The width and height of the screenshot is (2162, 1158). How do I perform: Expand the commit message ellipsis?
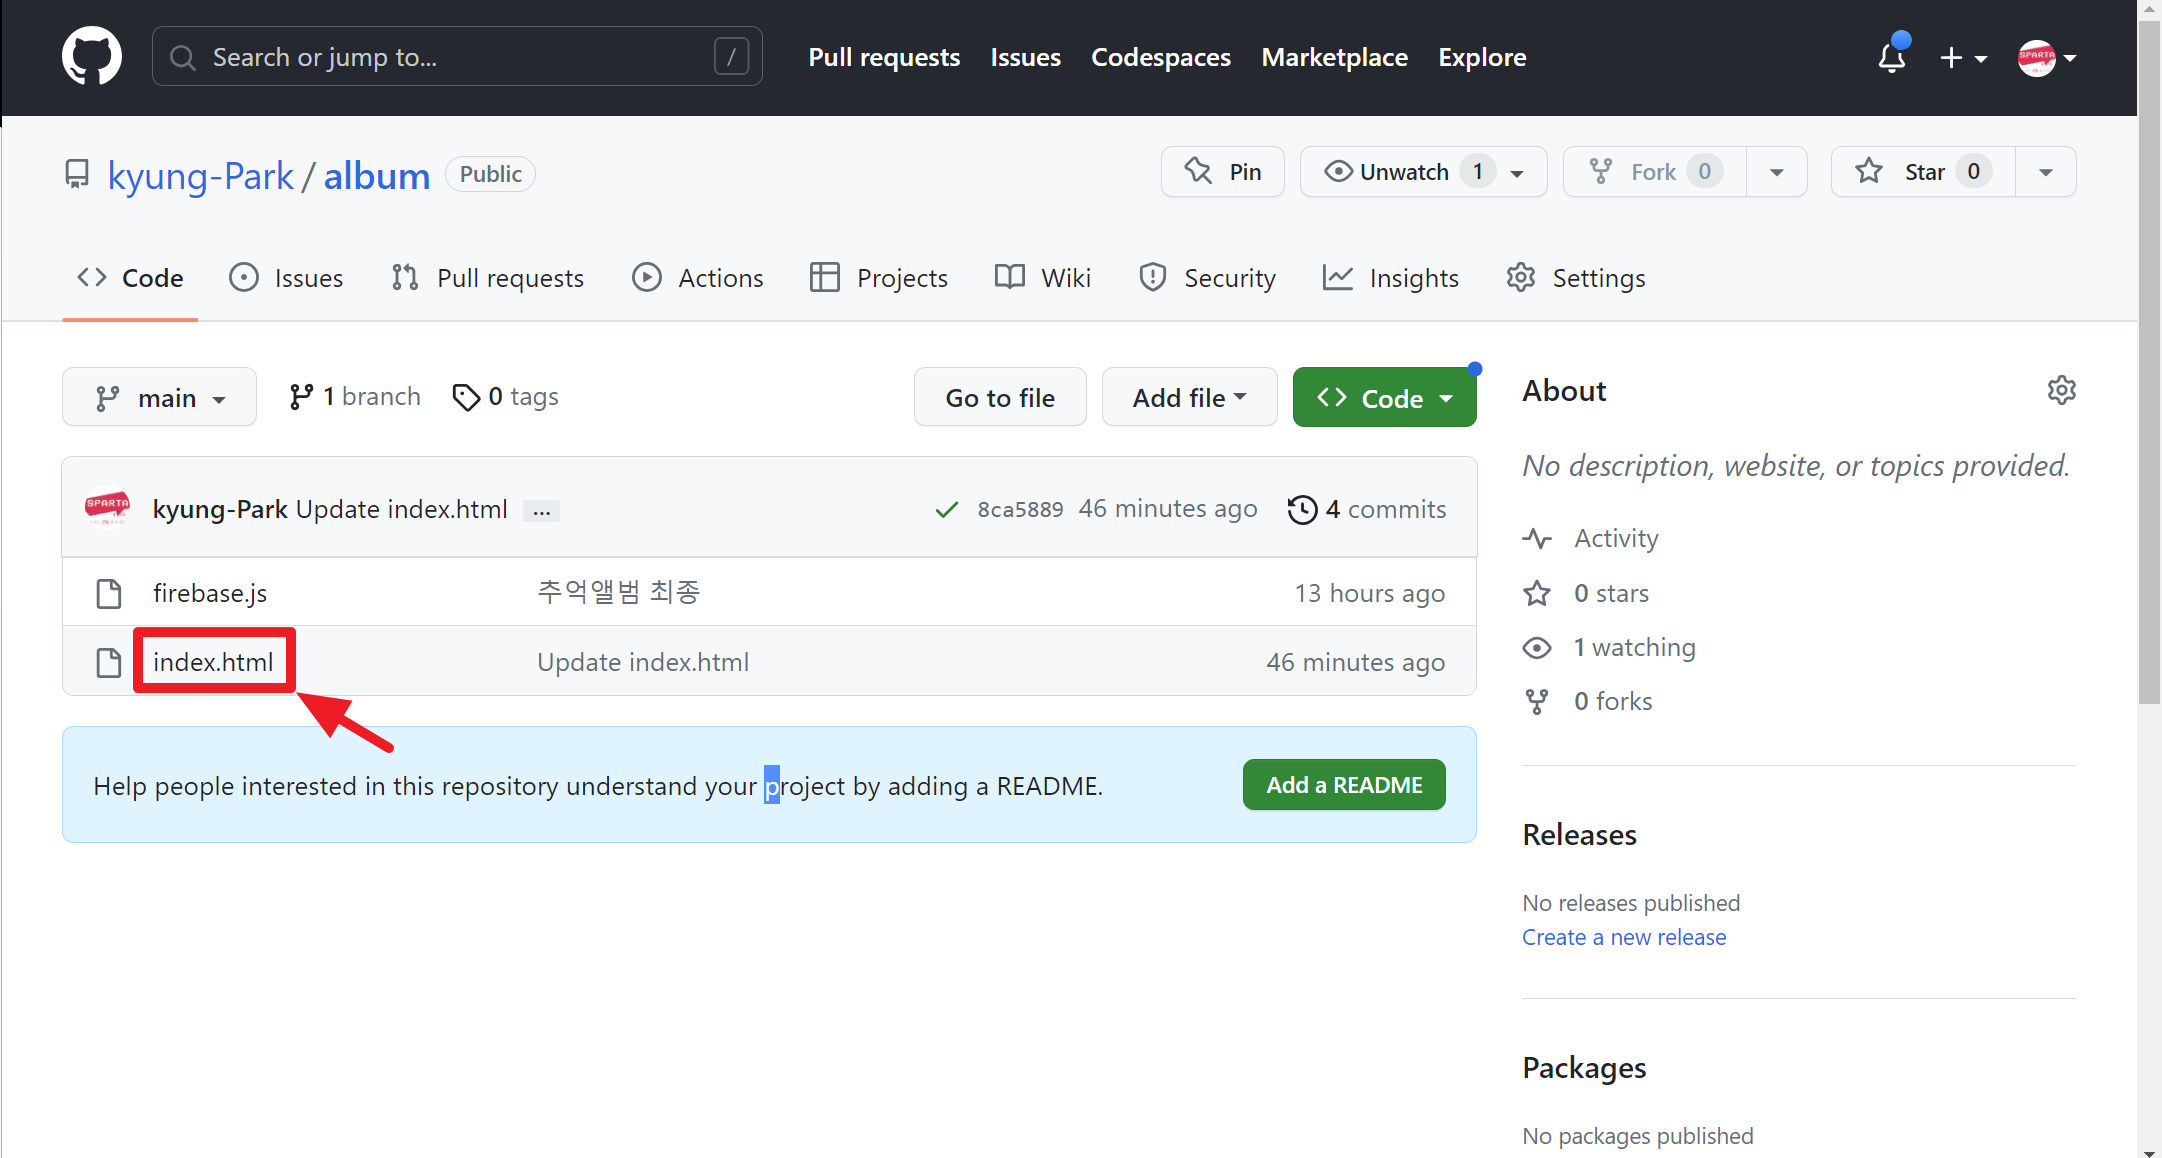(541, 511)
